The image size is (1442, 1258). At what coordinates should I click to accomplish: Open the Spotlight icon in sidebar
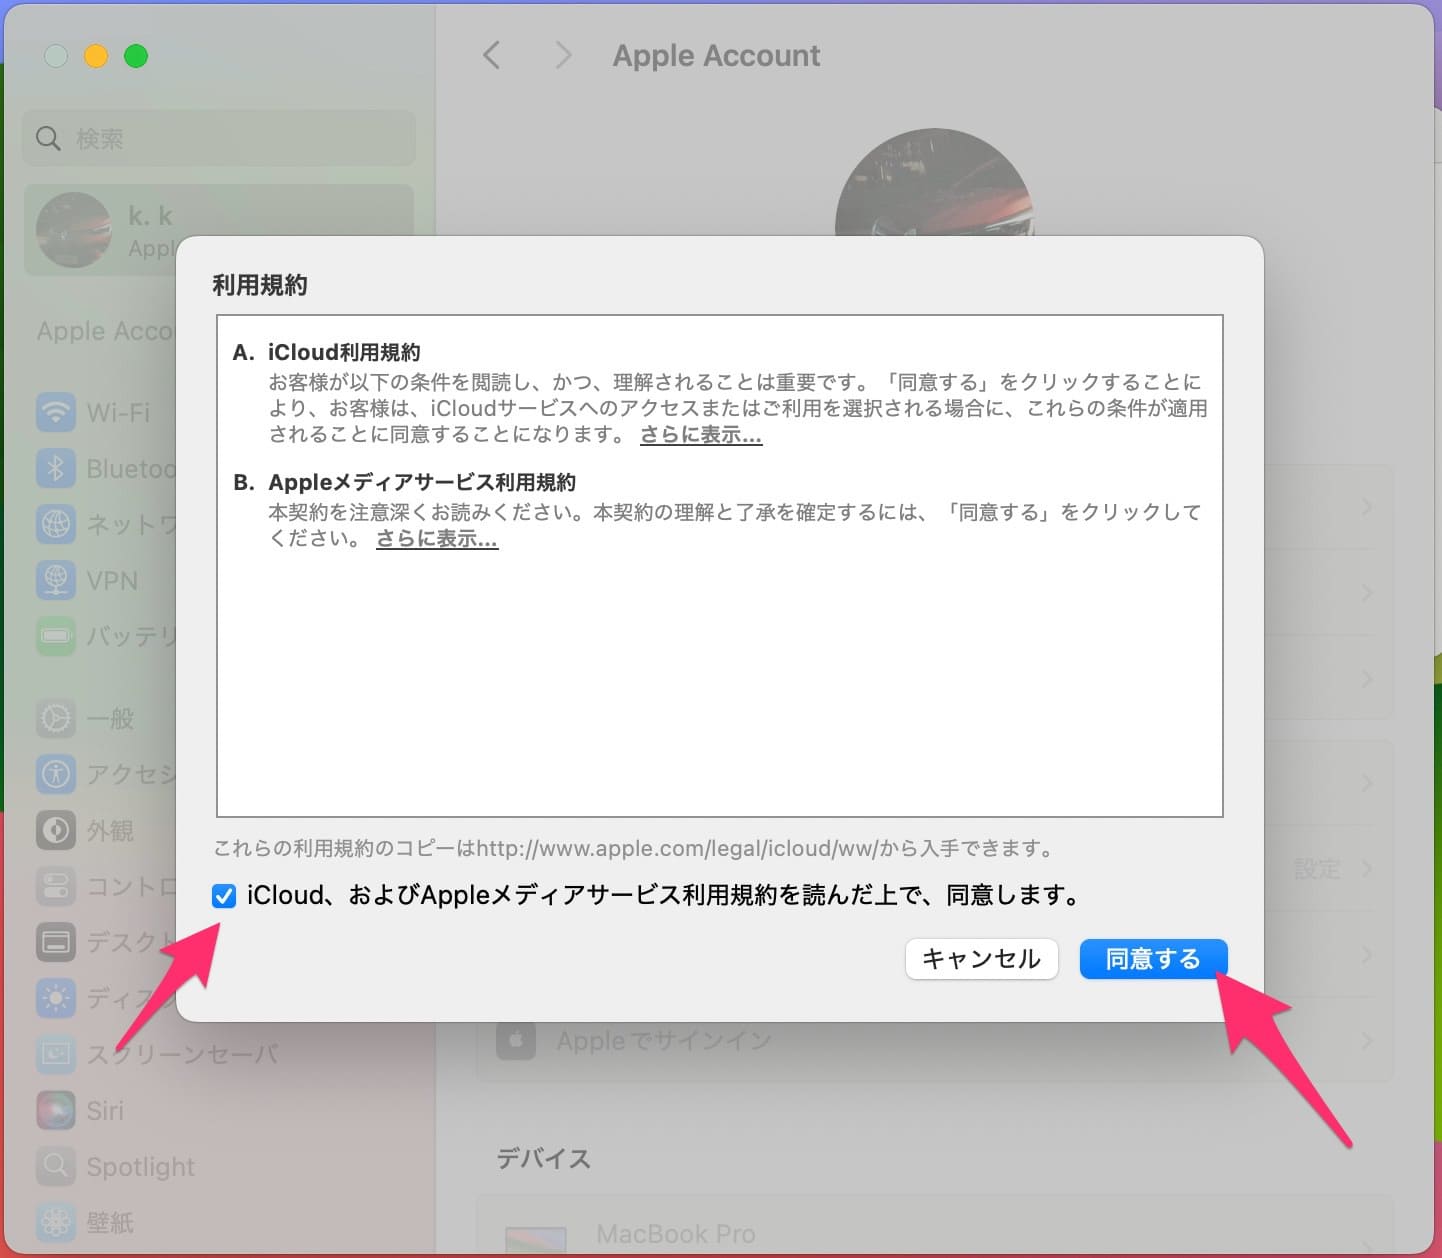pos(56,1166)
